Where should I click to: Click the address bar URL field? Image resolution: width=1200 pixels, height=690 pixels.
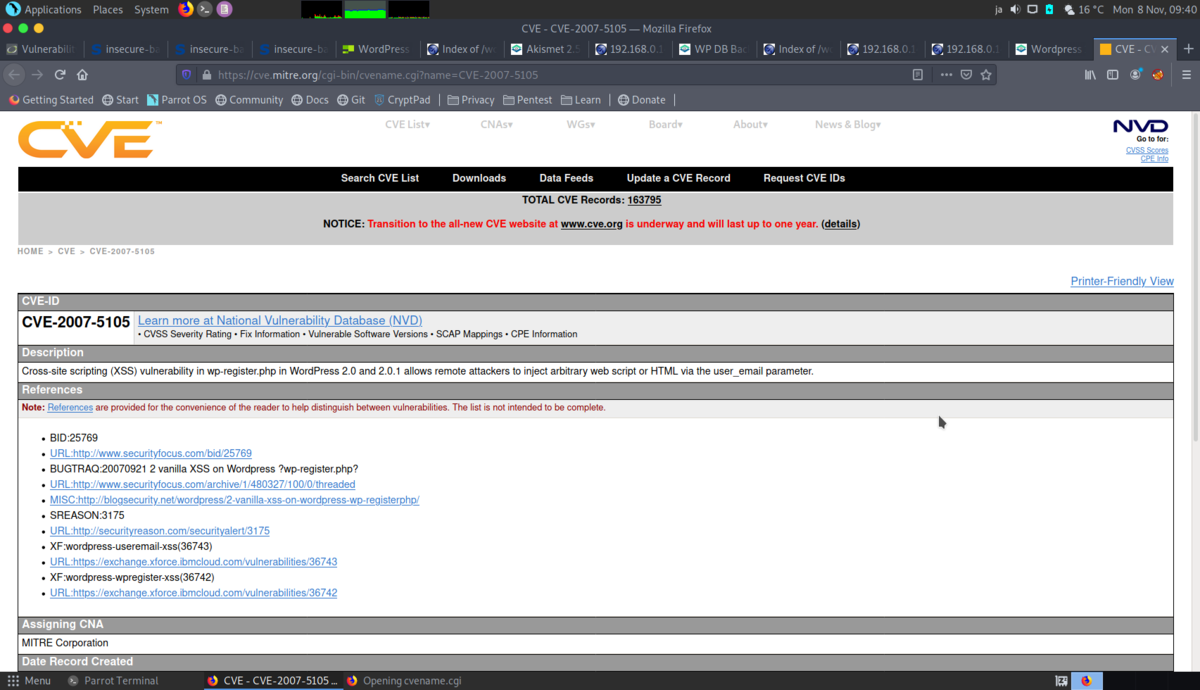coord(560,75)
